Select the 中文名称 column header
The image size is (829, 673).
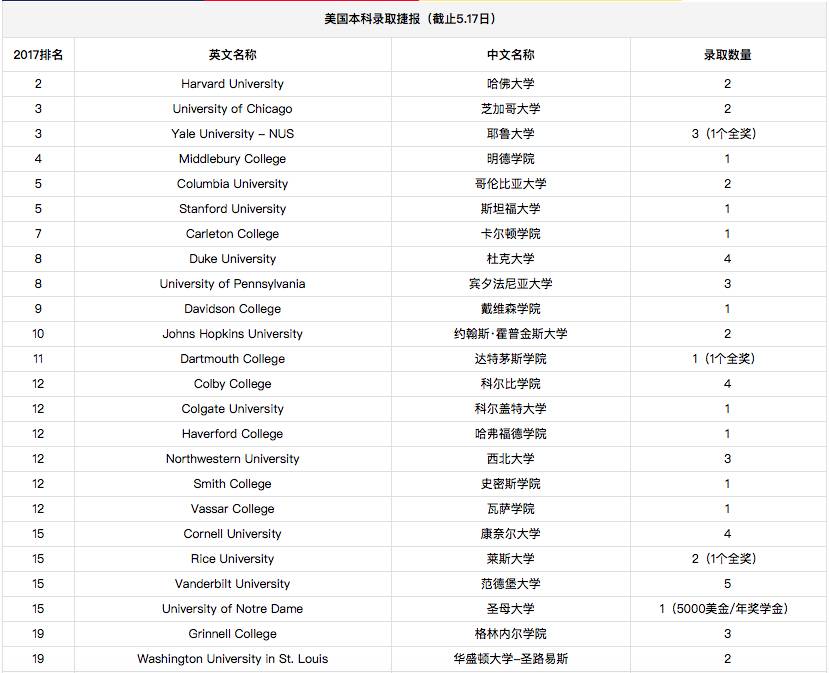point(511,54)
